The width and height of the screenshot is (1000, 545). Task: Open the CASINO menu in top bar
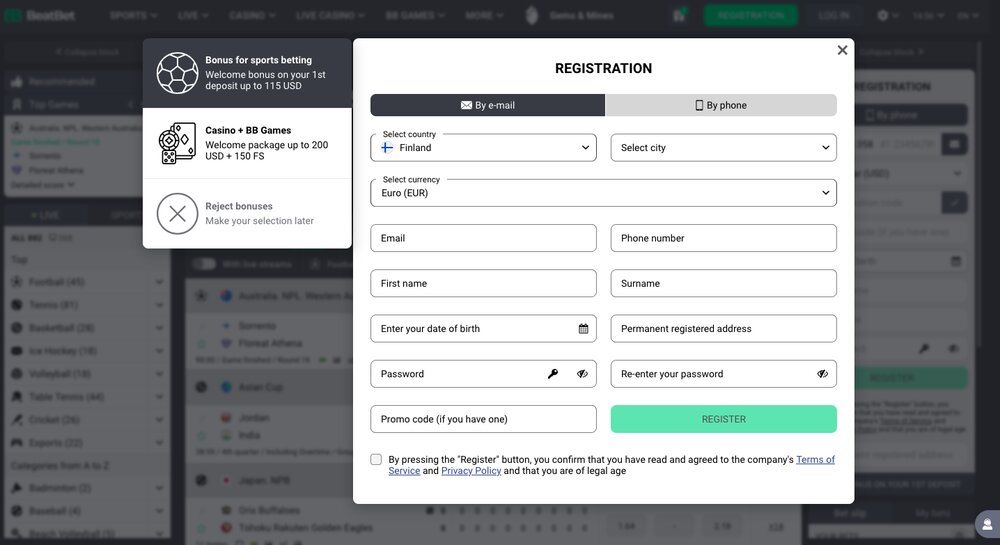252,15
